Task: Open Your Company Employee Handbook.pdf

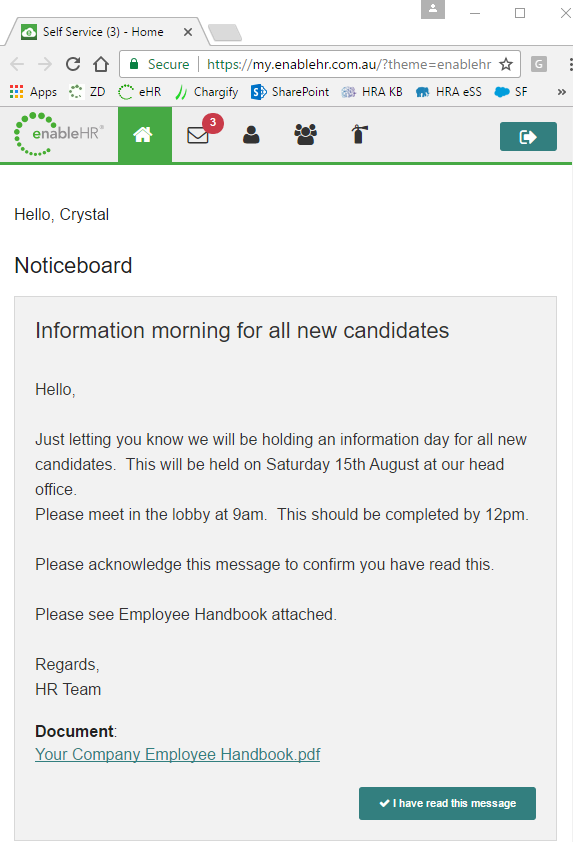Action: point(177,754)
